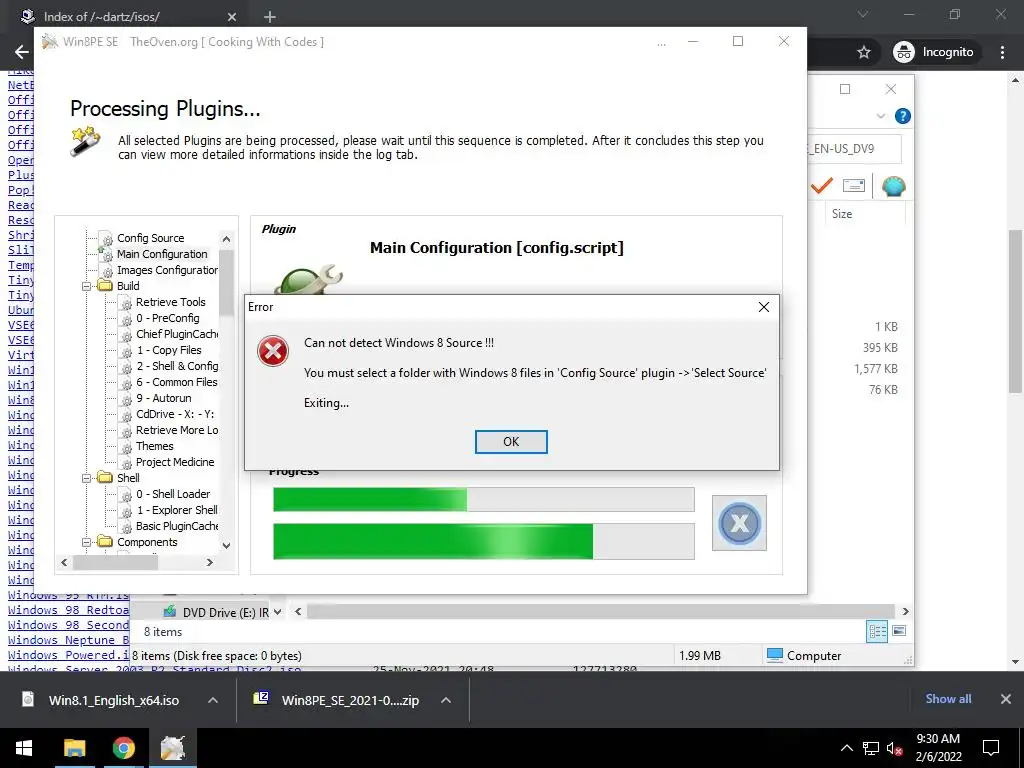The height and width of the screenshot is (768, 1024).
Task: Select Main Configuration tree item
Action: pyautogui.click(x=162, y=254)
